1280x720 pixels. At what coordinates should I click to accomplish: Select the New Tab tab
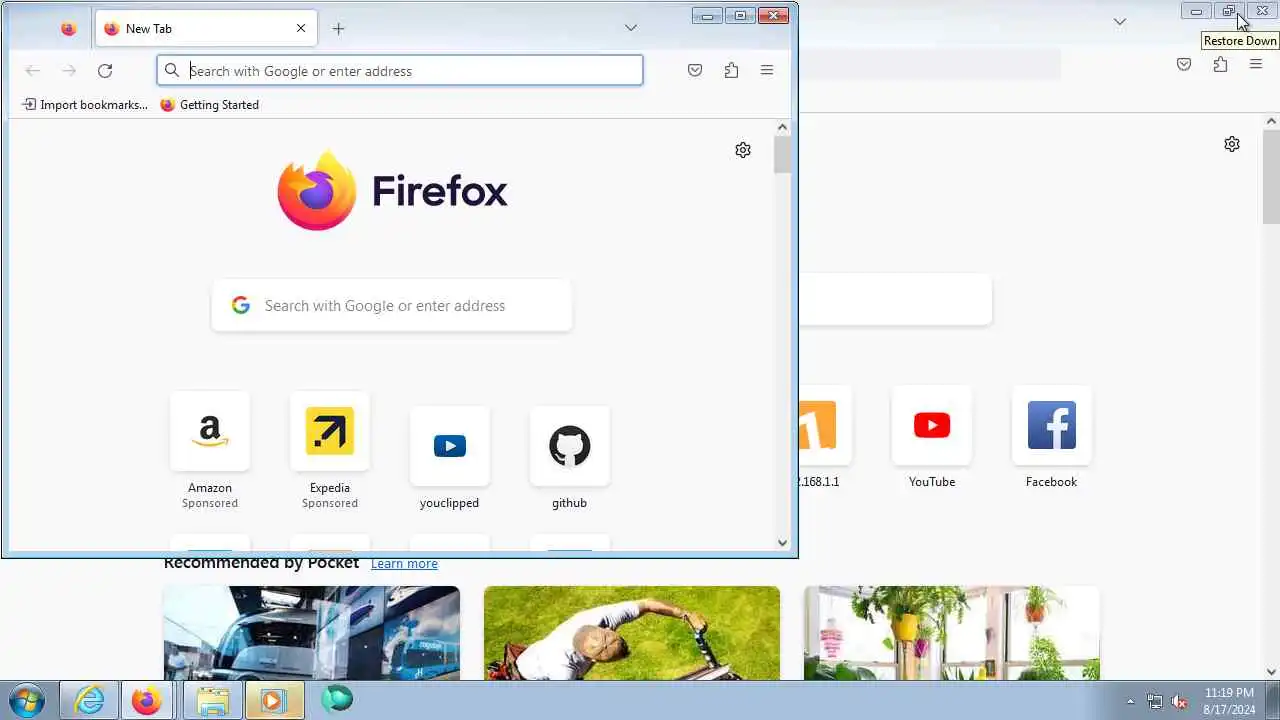pyautogui.click(x=206, y=29)
